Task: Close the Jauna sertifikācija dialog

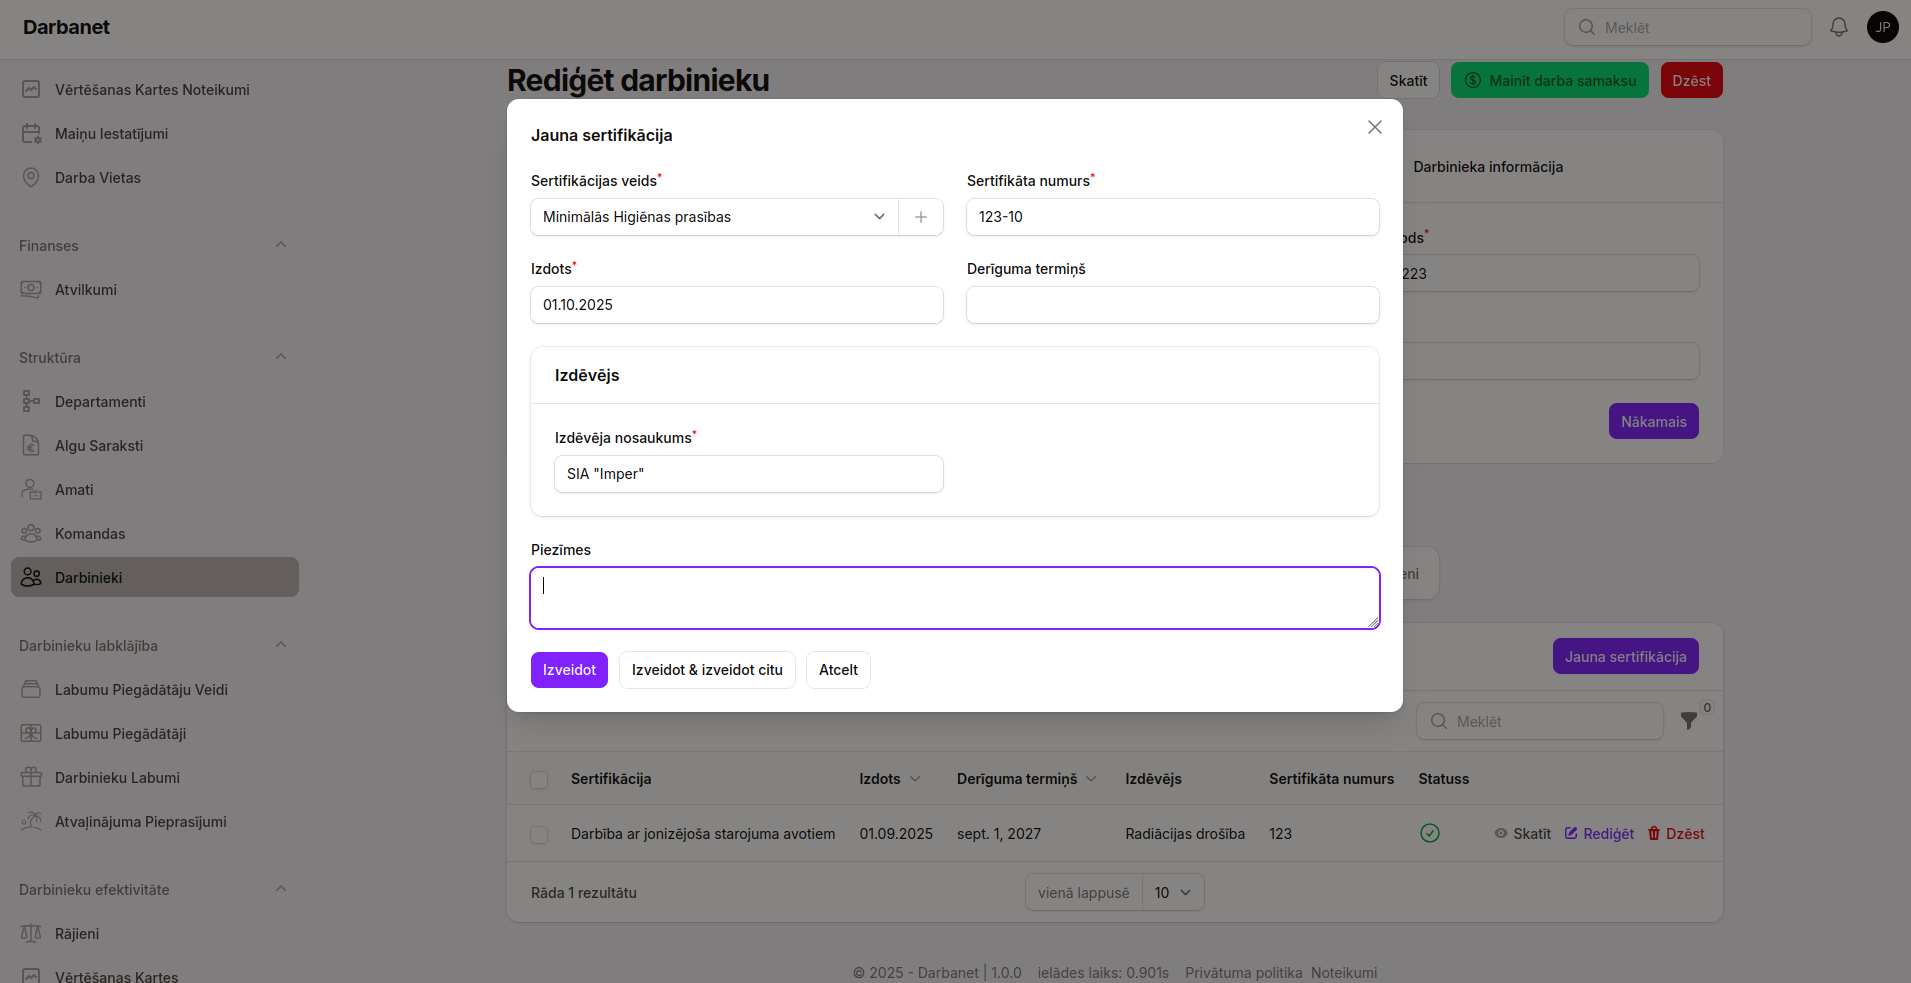Action: click(x=1374, y=127)
